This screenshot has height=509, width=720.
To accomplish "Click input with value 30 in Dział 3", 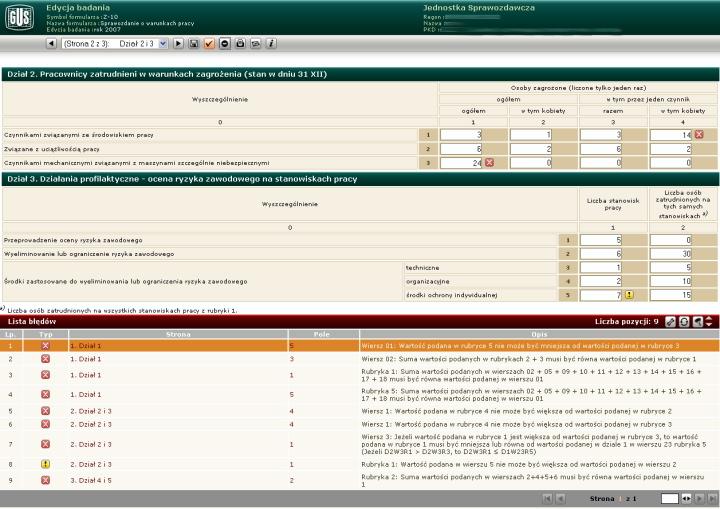I will pyautogui.click(x=671, y=254).
